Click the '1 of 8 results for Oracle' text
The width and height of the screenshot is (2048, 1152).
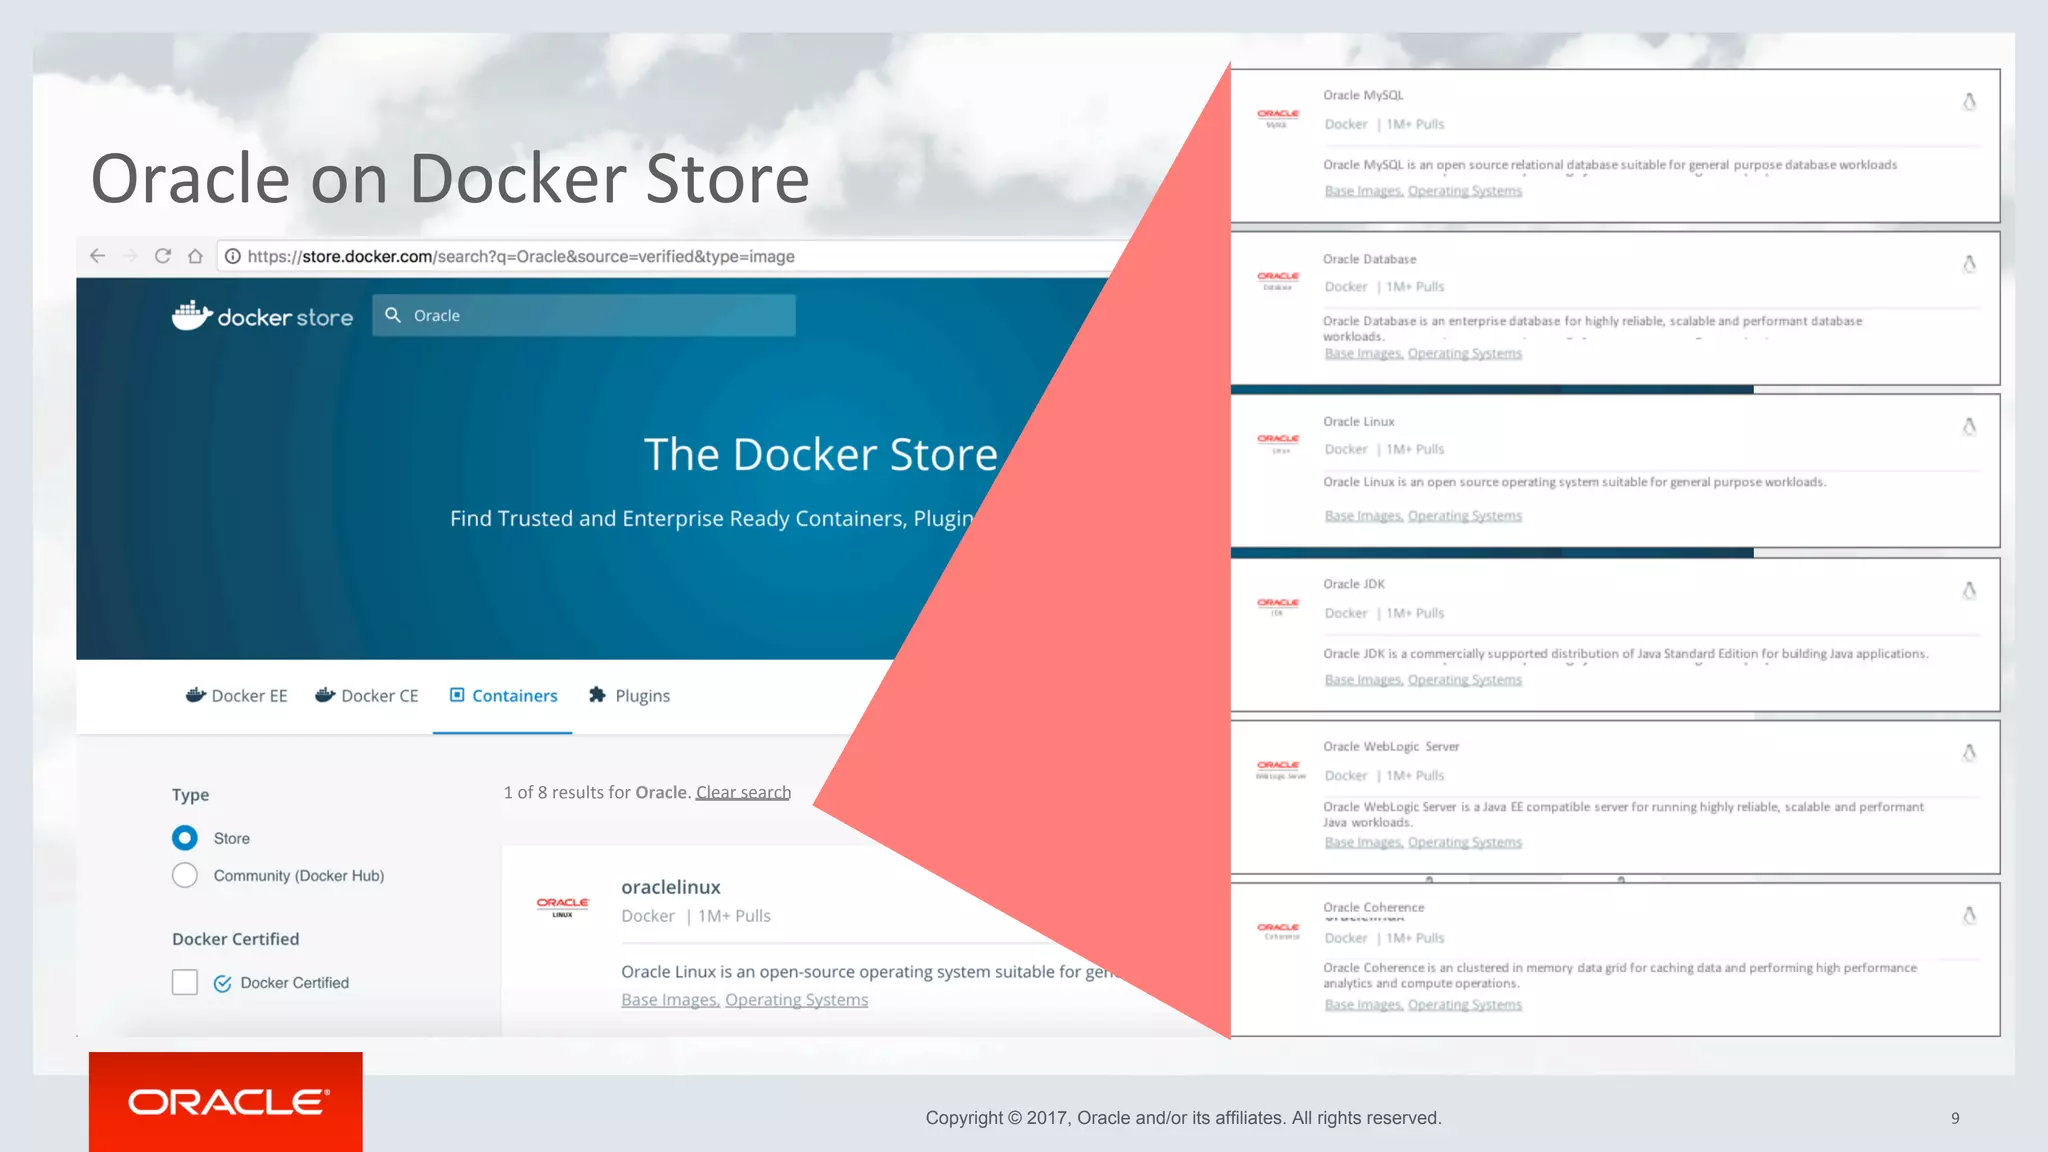pyautogui.click(x=597, y=792)
